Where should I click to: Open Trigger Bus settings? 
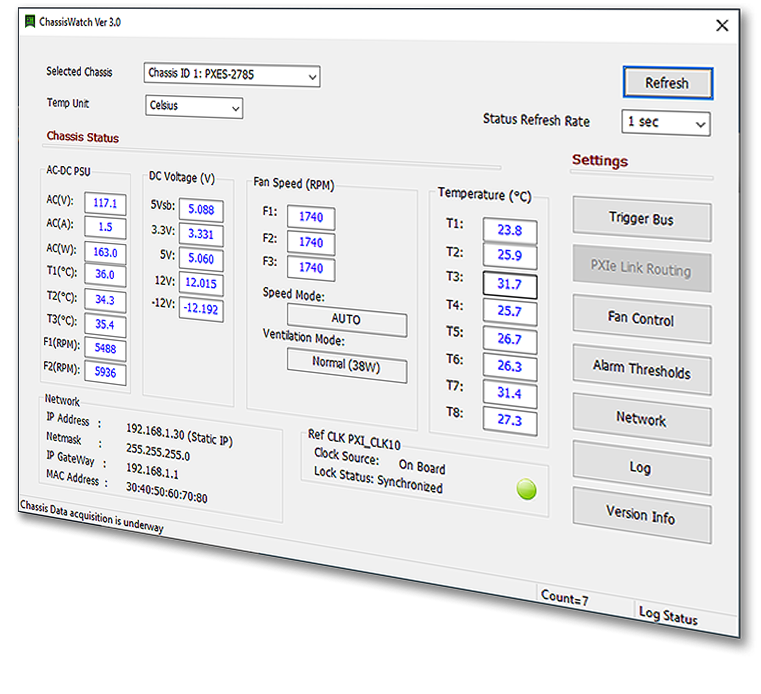pos(641,219)
